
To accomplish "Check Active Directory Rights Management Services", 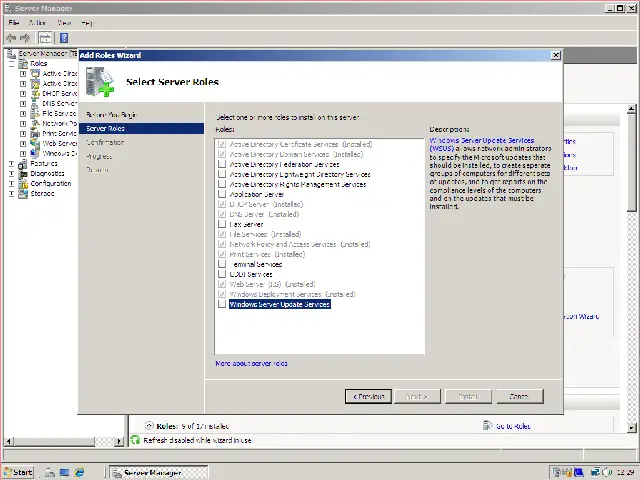I will tap(222, 184).
